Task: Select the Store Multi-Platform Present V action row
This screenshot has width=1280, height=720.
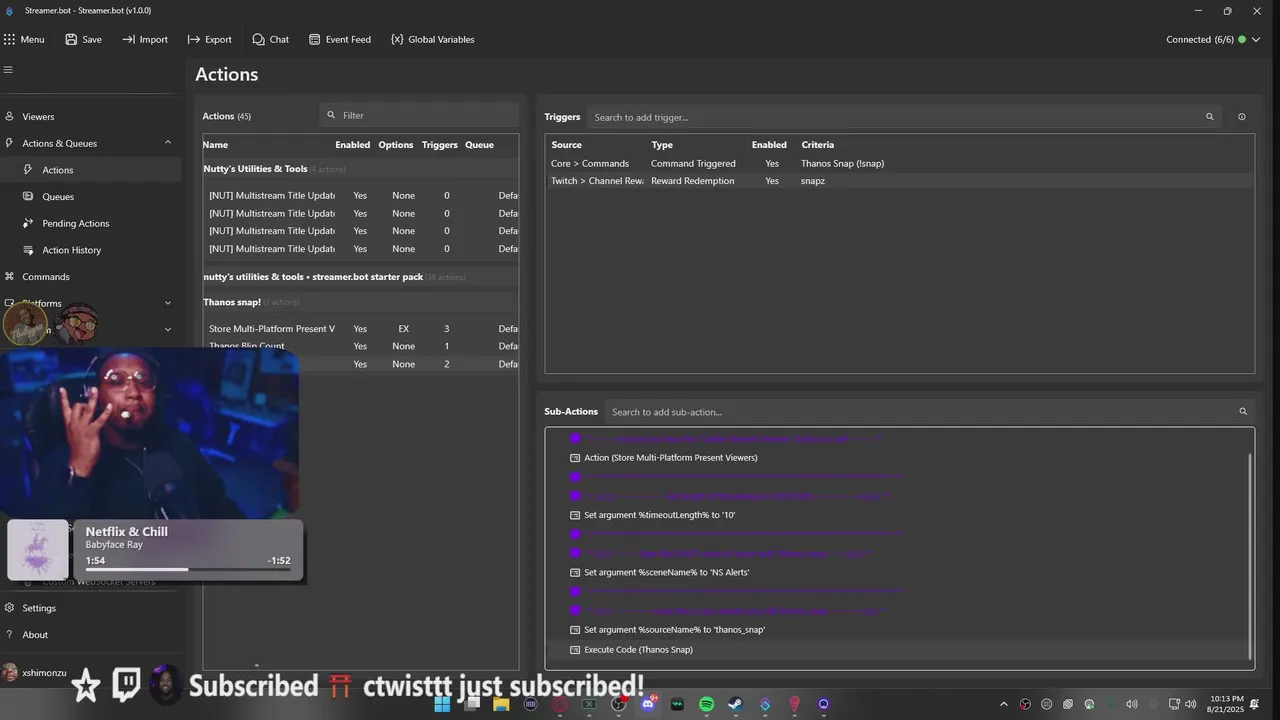Action: (361, 329)
